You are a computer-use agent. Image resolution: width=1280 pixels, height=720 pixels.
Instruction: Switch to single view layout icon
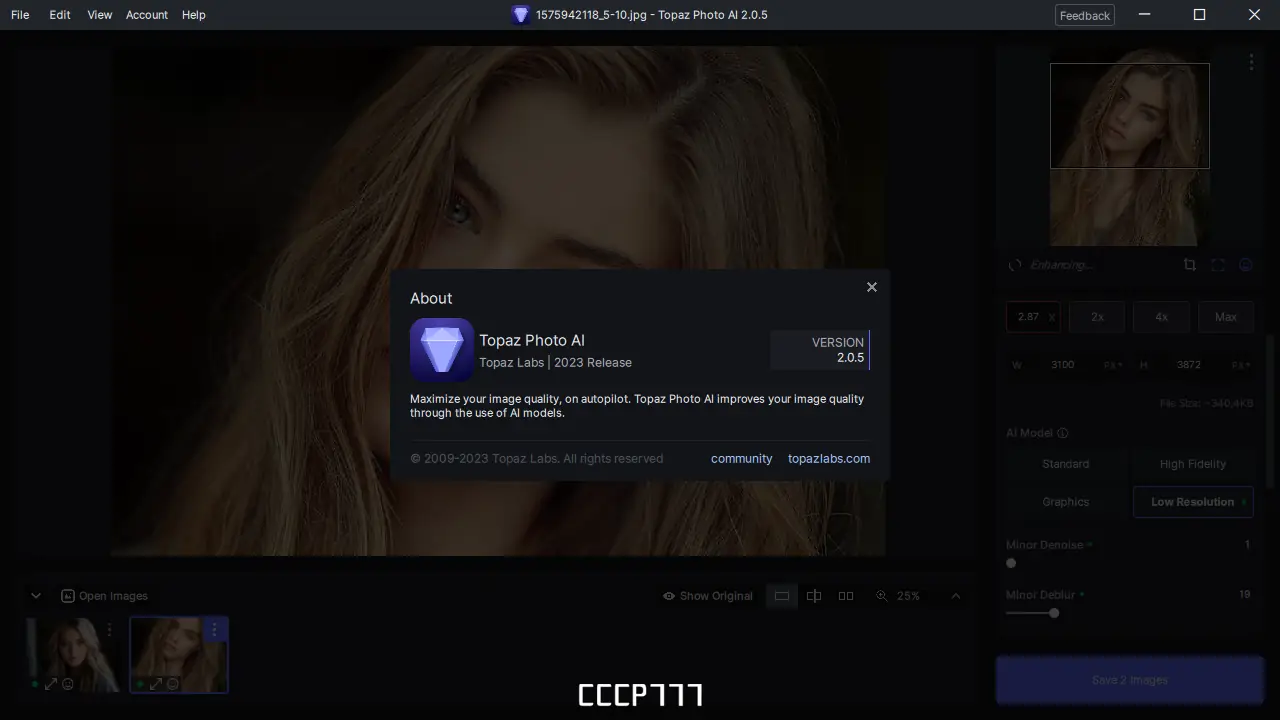[x=782, y=596]
